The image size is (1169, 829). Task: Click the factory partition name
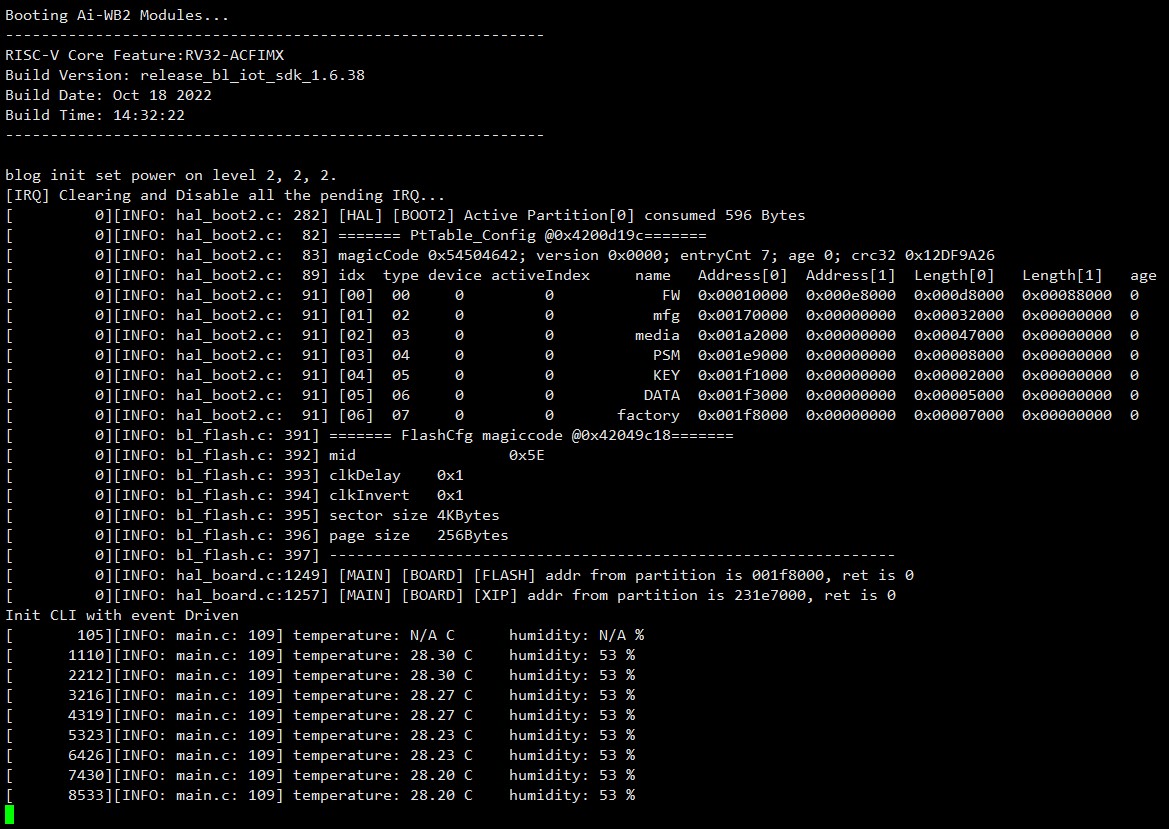click(648, 415)
